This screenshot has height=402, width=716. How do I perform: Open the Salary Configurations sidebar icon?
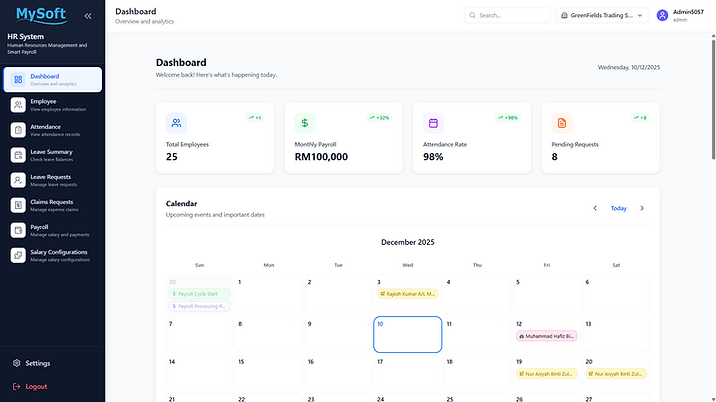pos(18,255)
